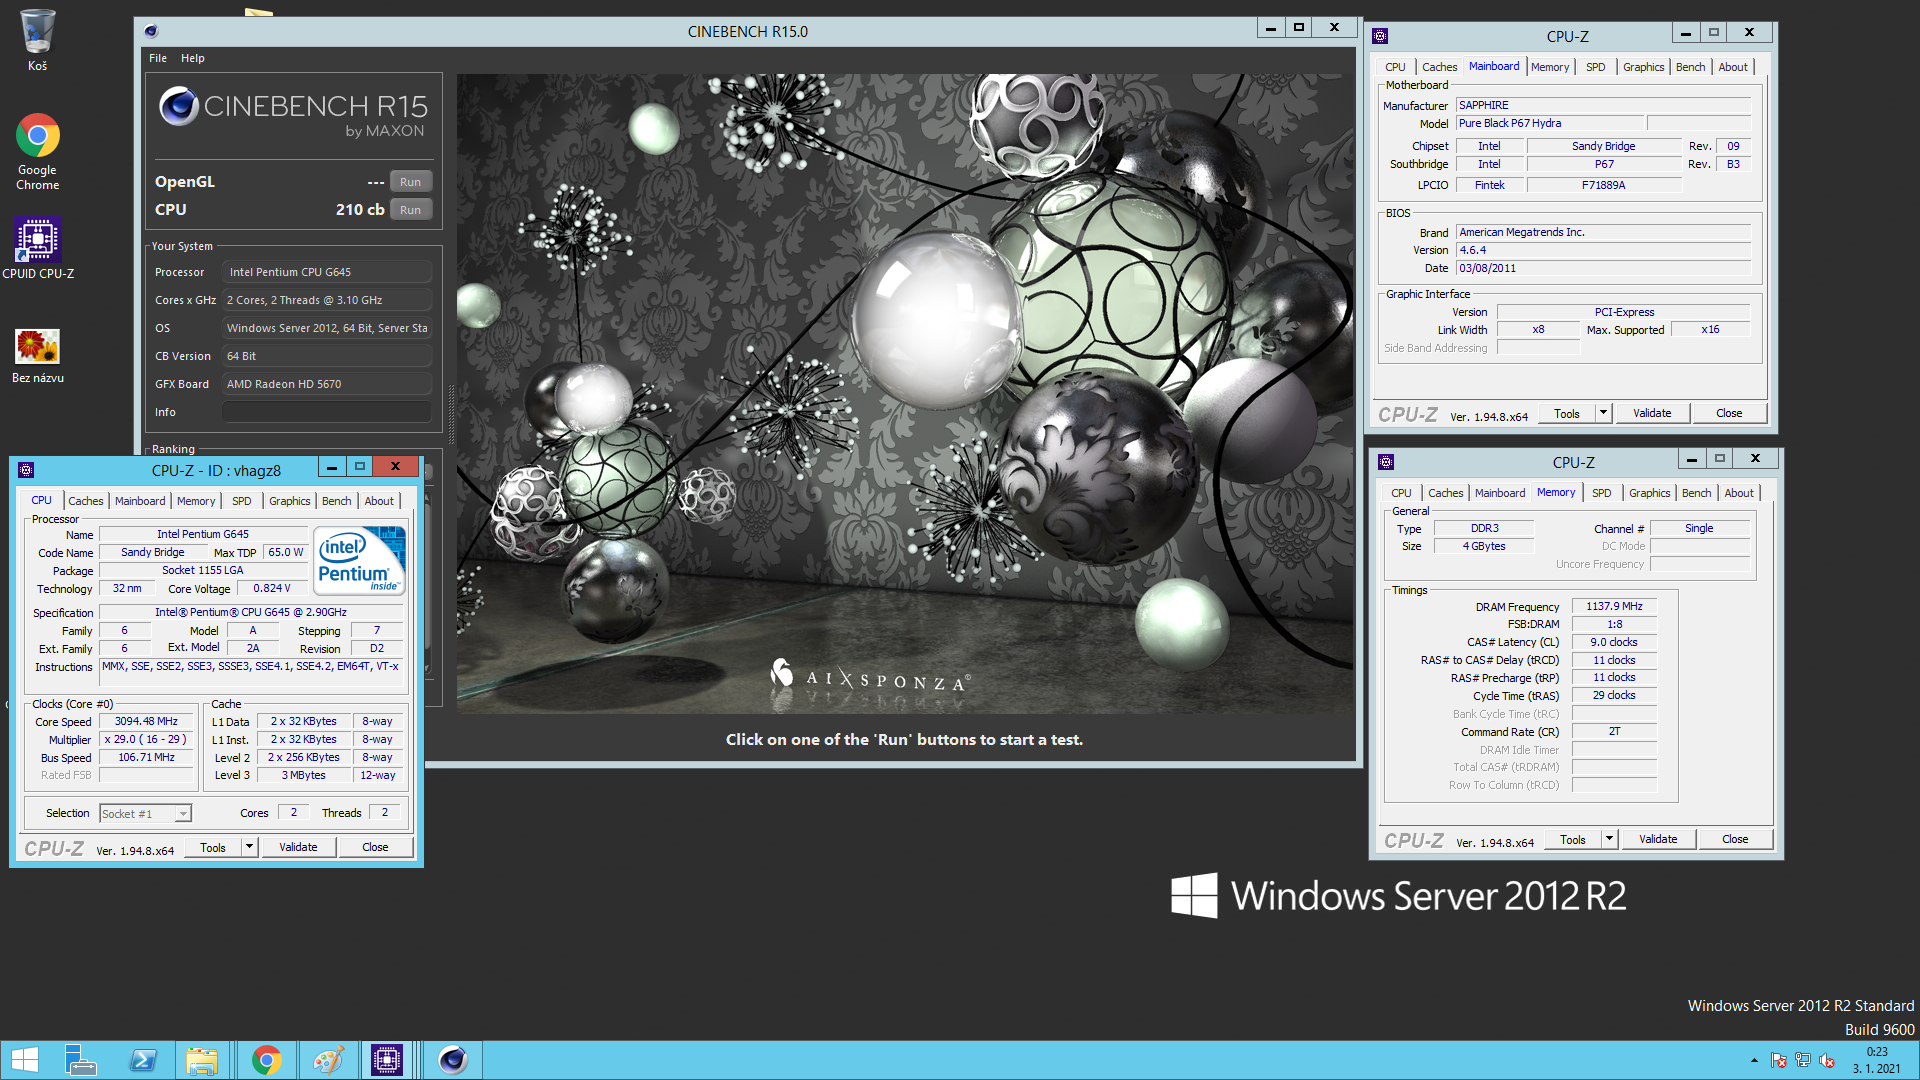This screenshot has height=1080, width=1920.
Task: Open the 'Bez názvu' image file on desktop
Action: click(37, 356)
